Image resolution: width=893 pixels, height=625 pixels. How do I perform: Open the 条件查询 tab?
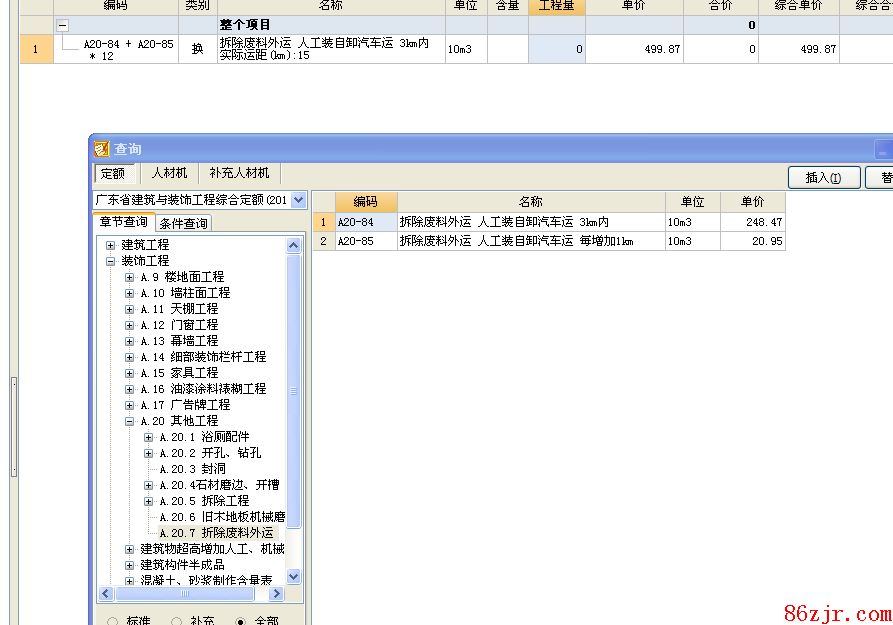pyautogui.click(x=184, y=223)
